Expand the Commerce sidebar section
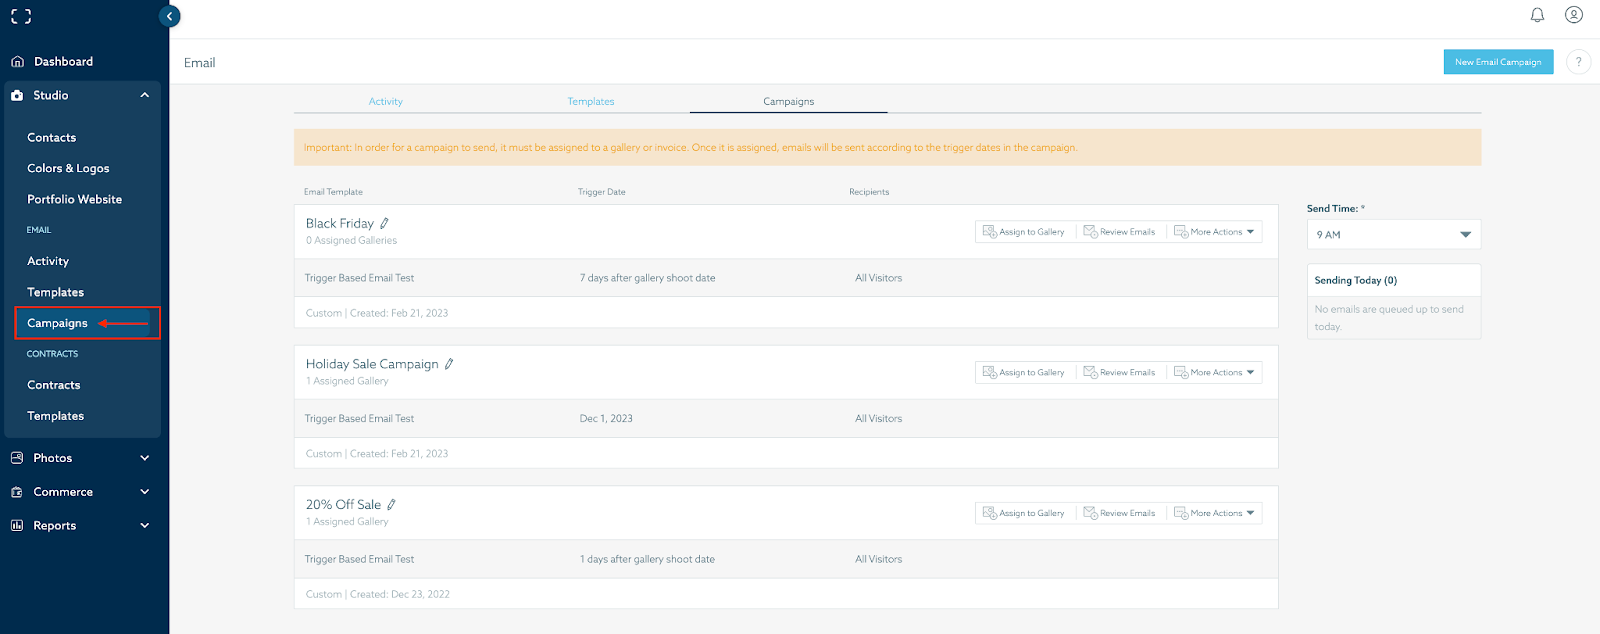1600x634 pixels. (x=82, y=492)
